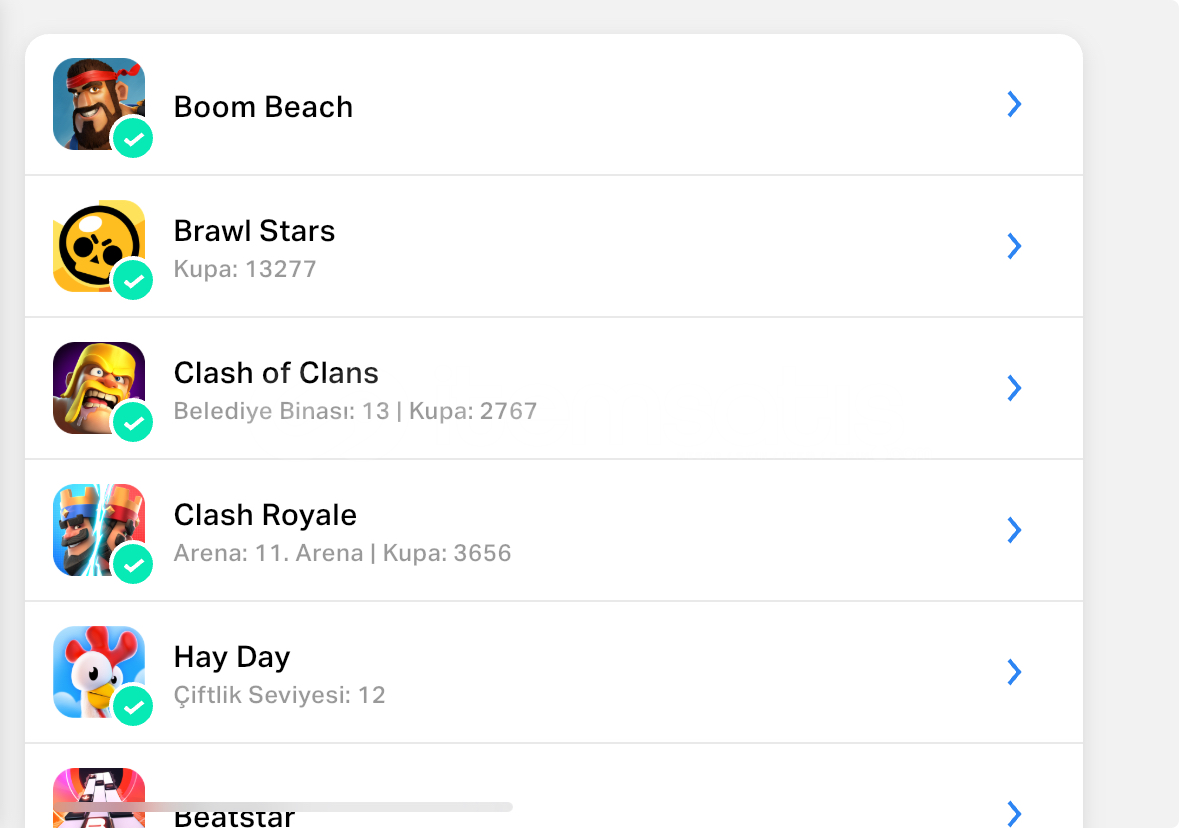Screen dimensions: 1179x828
Task: Open Clash Royale details via chevron
Action: 1014,530
